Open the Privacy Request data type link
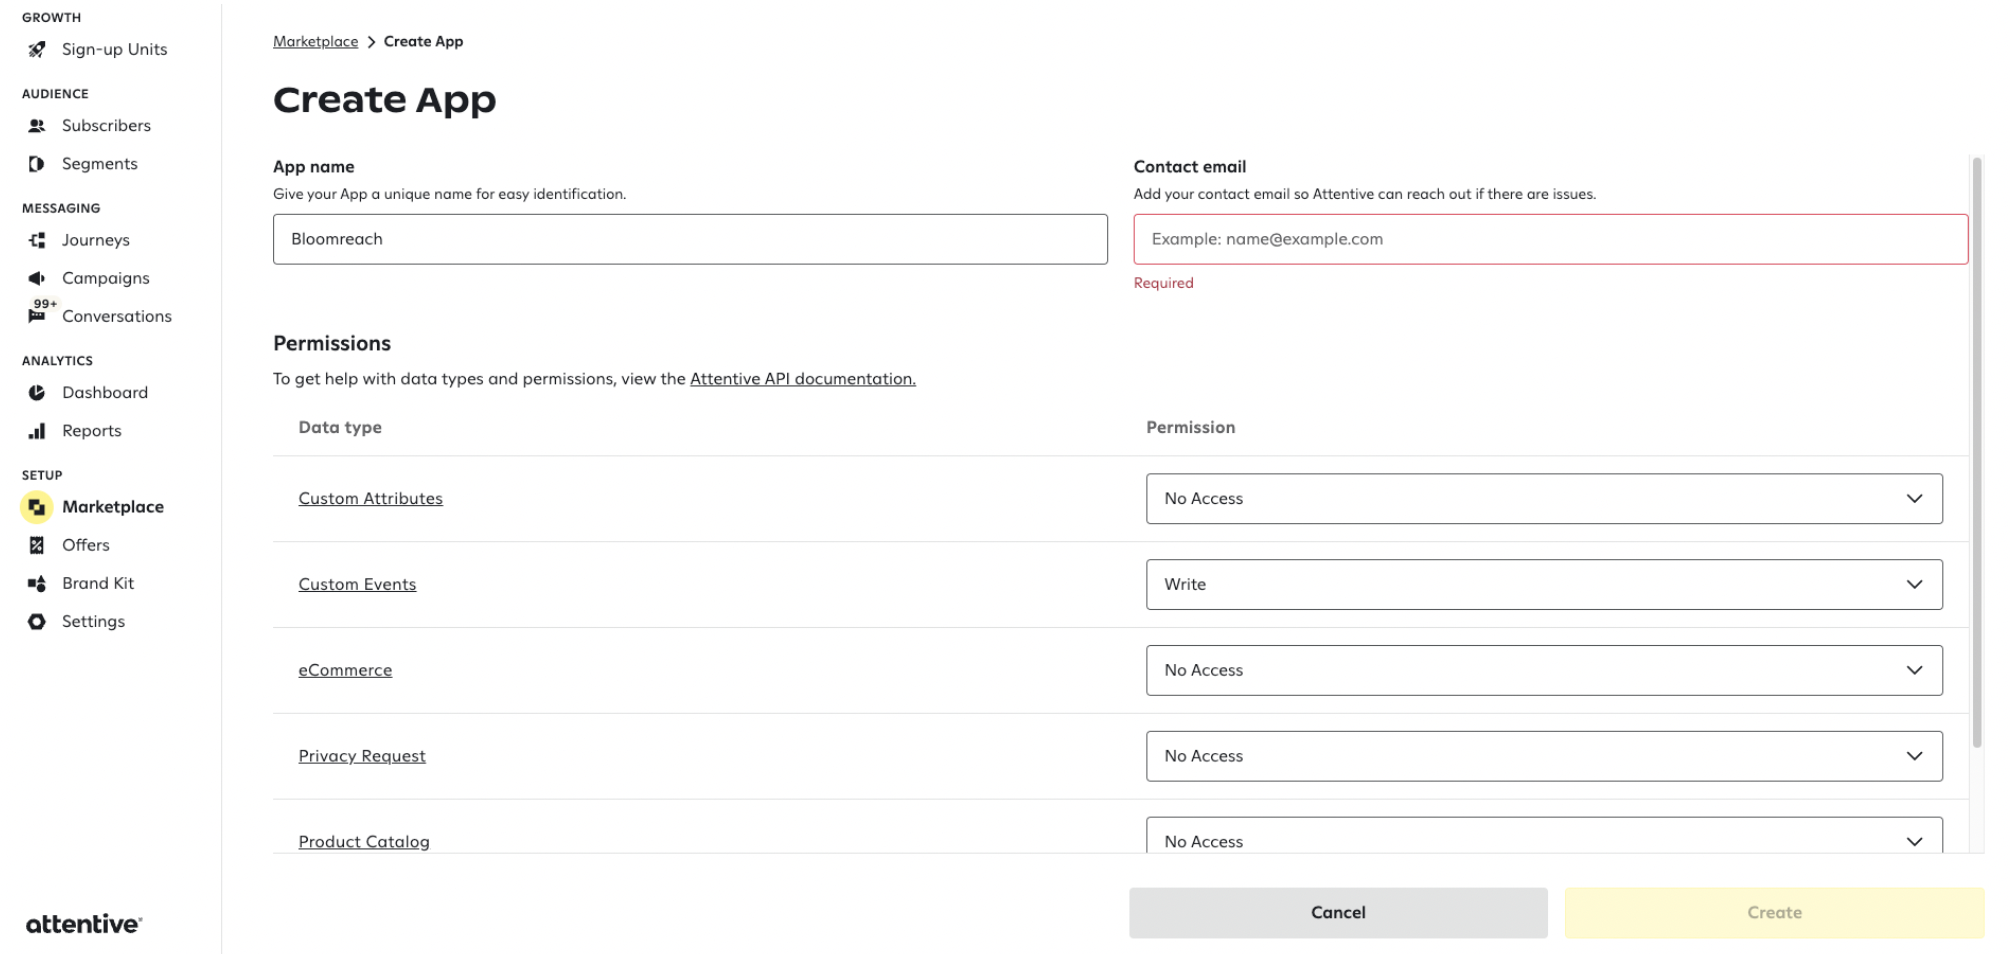The image size is (2010, 954). point(362,756)
